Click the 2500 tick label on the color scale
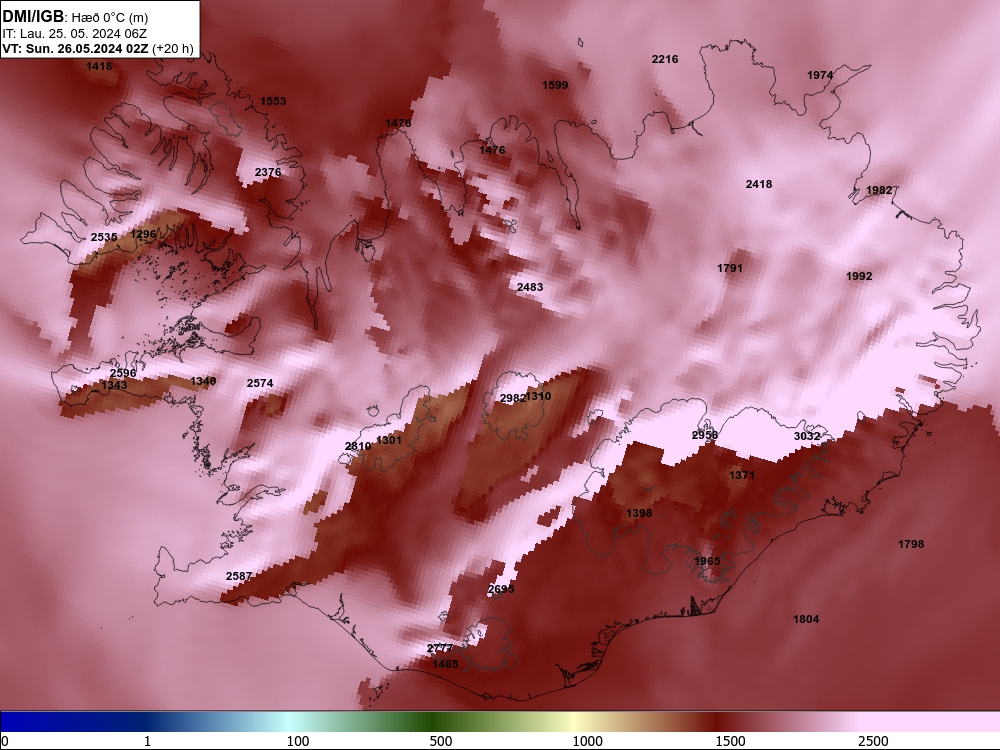Screen dimensions: 1000x750 tap(873, 741)
